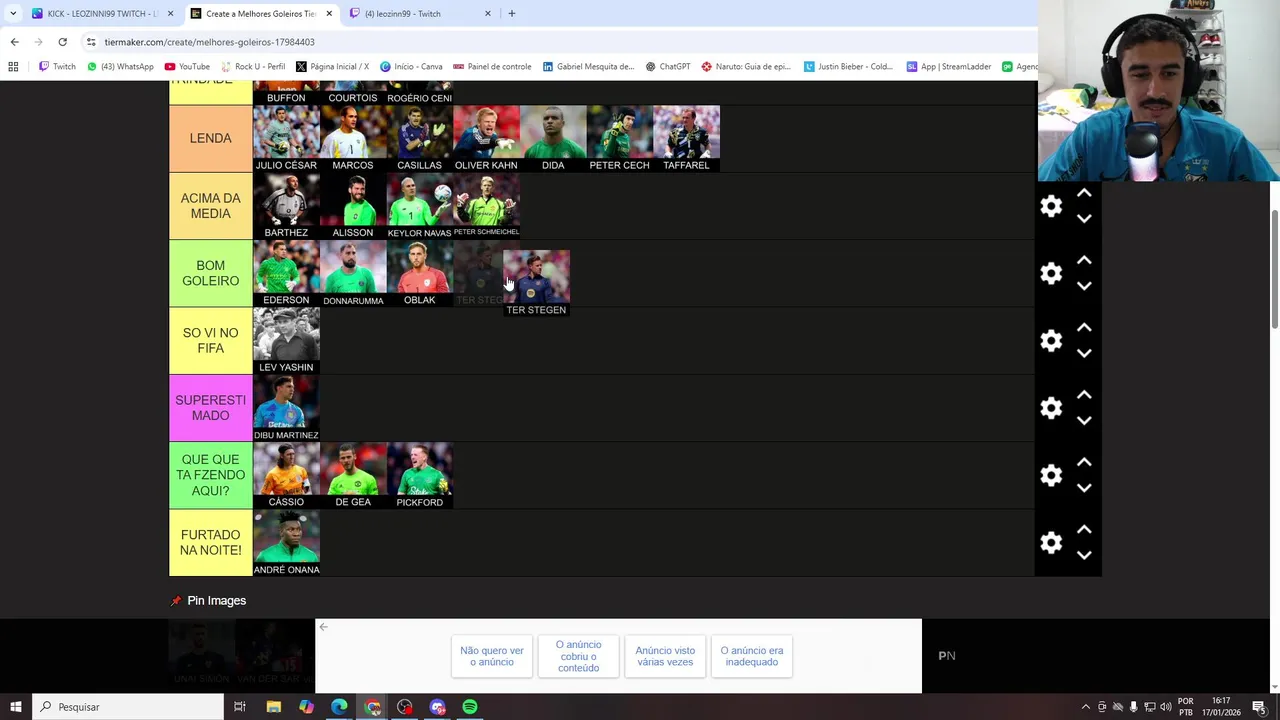Select the LEV YASHIN goalkeeper image

pos(286,340)
